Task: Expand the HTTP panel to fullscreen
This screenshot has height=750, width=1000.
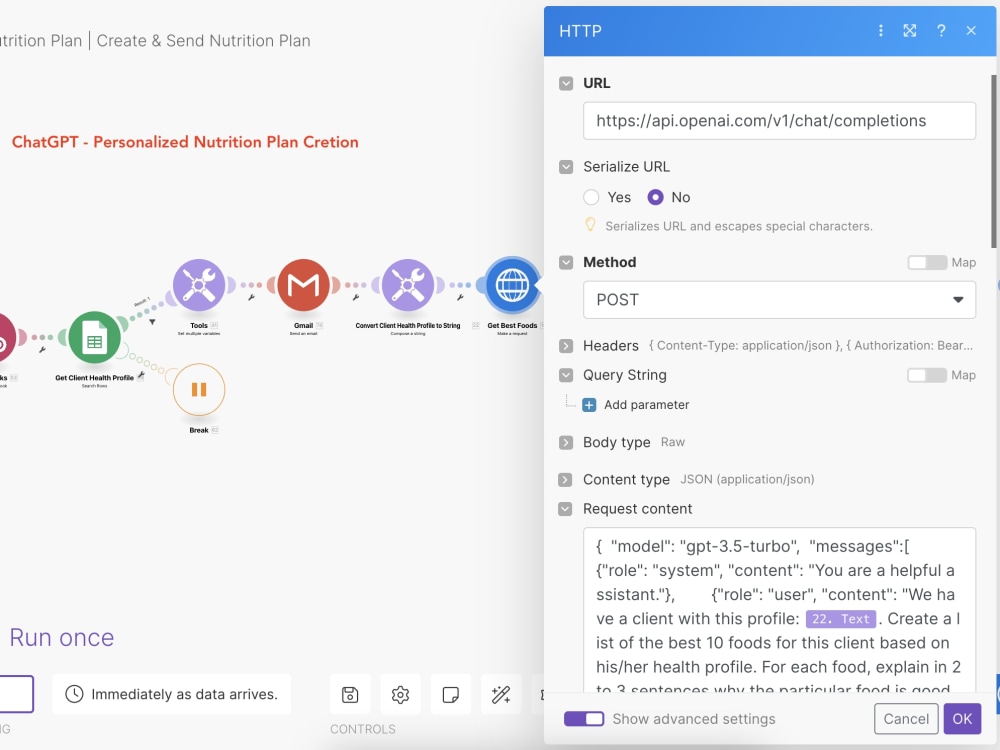Action: [910, 31]
